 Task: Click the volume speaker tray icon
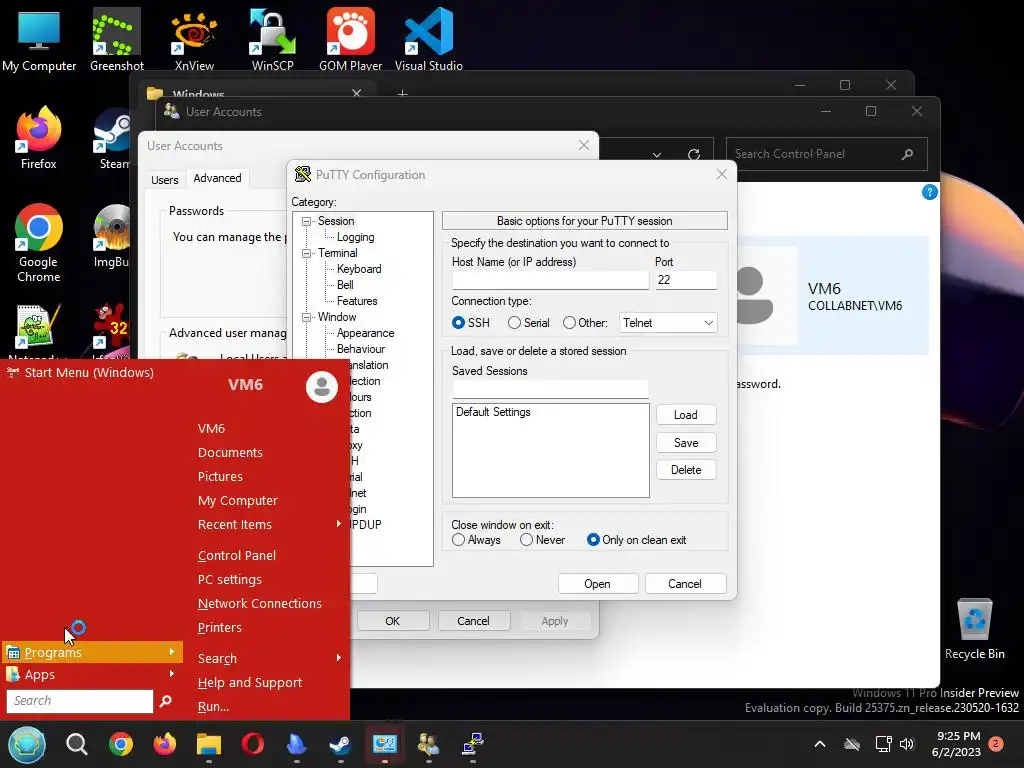(x=907, y=744)
